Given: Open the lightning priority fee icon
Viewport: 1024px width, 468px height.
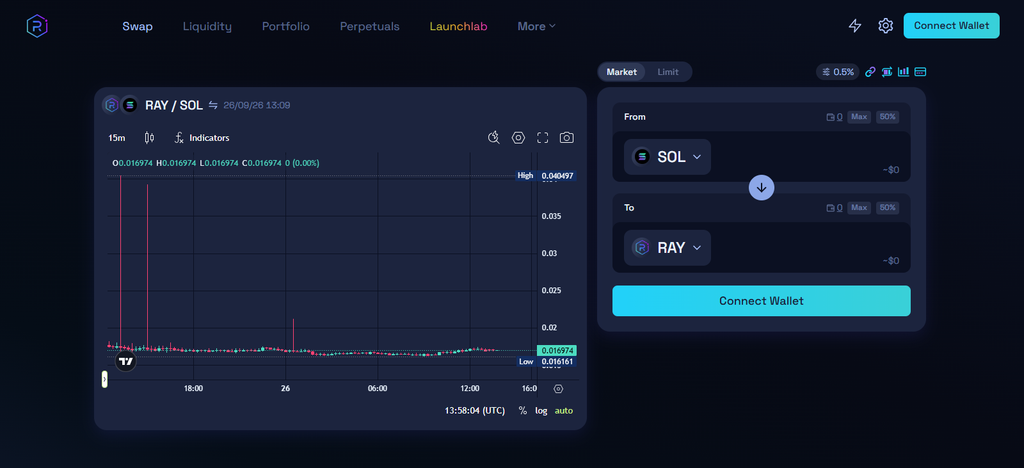Looking at the screenshot, I should [854, 25].
